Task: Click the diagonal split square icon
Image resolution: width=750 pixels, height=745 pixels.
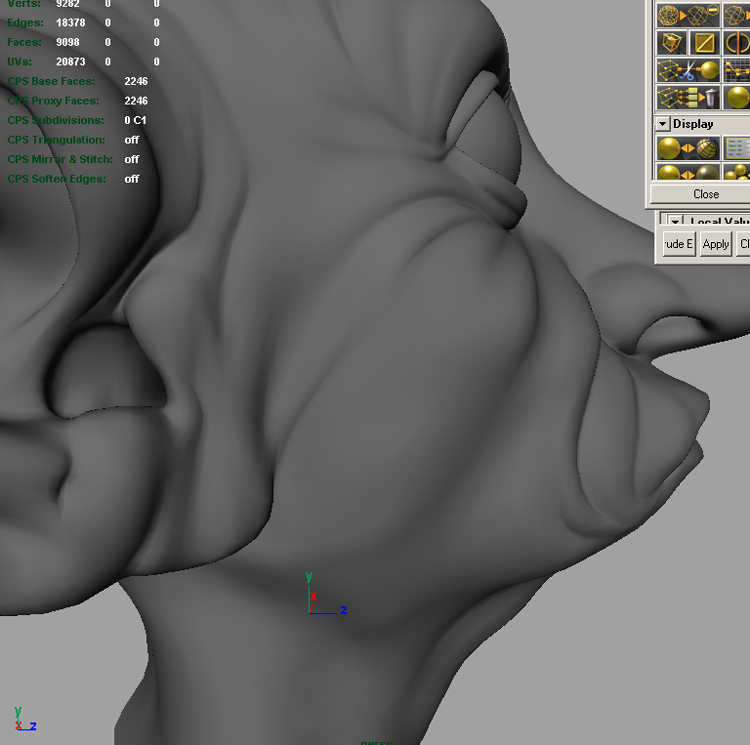Action: point(705,43)
